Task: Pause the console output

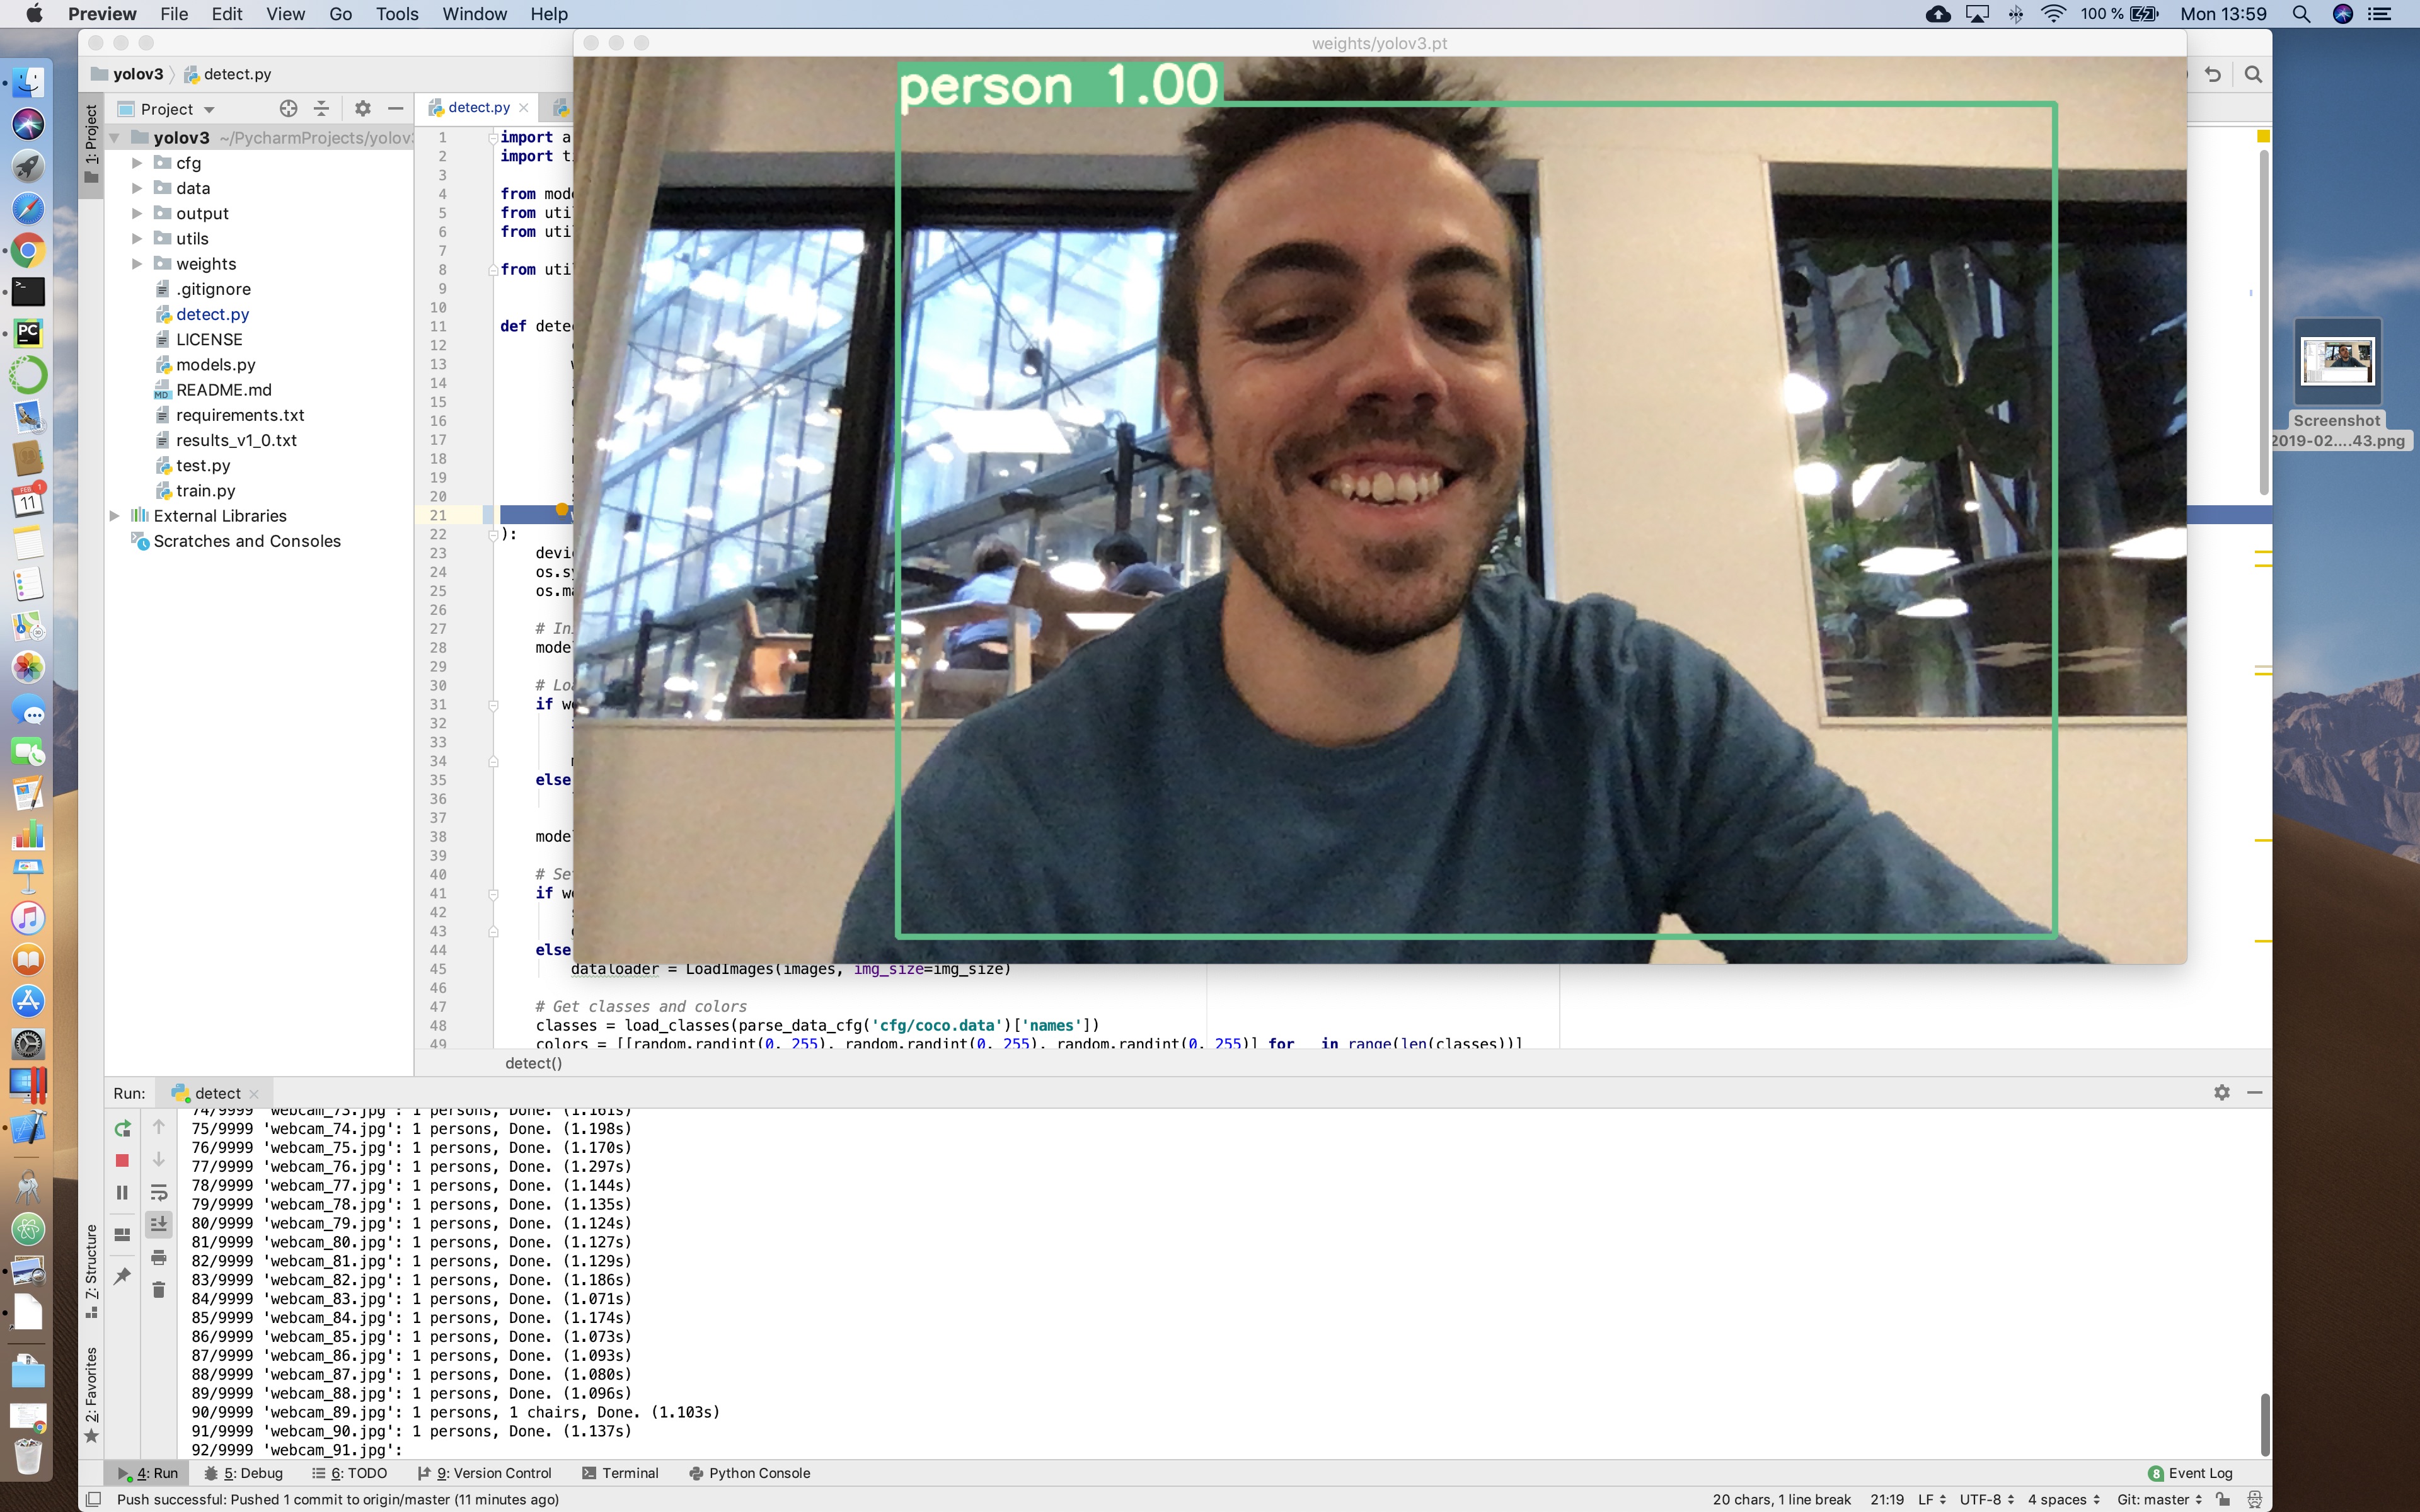Action: [123, 1192]
